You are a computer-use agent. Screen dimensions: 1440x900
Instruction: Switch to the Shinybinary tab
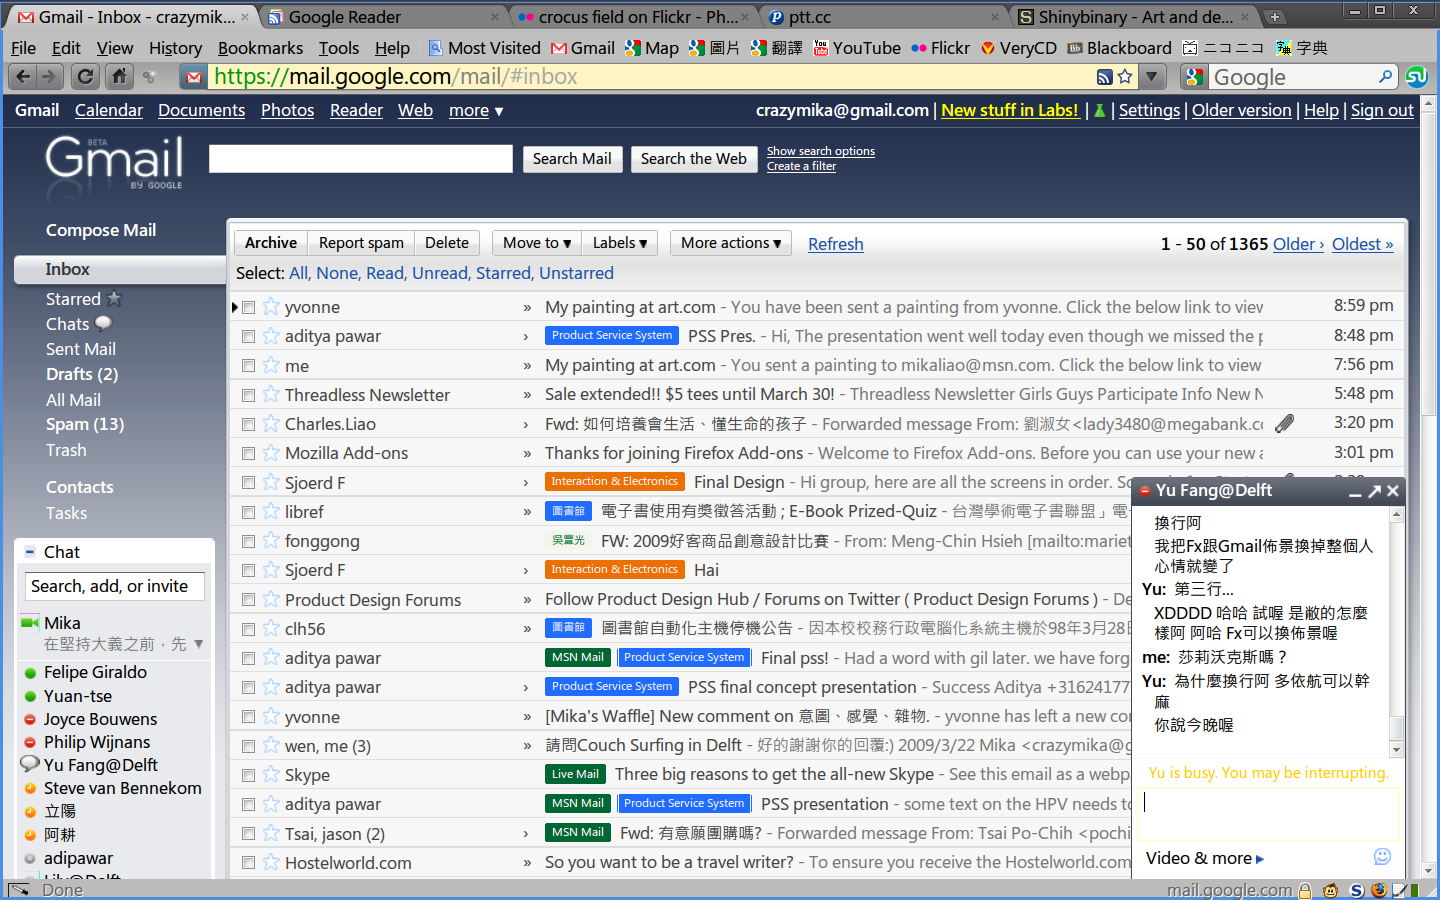click(x=1134, y=17)
